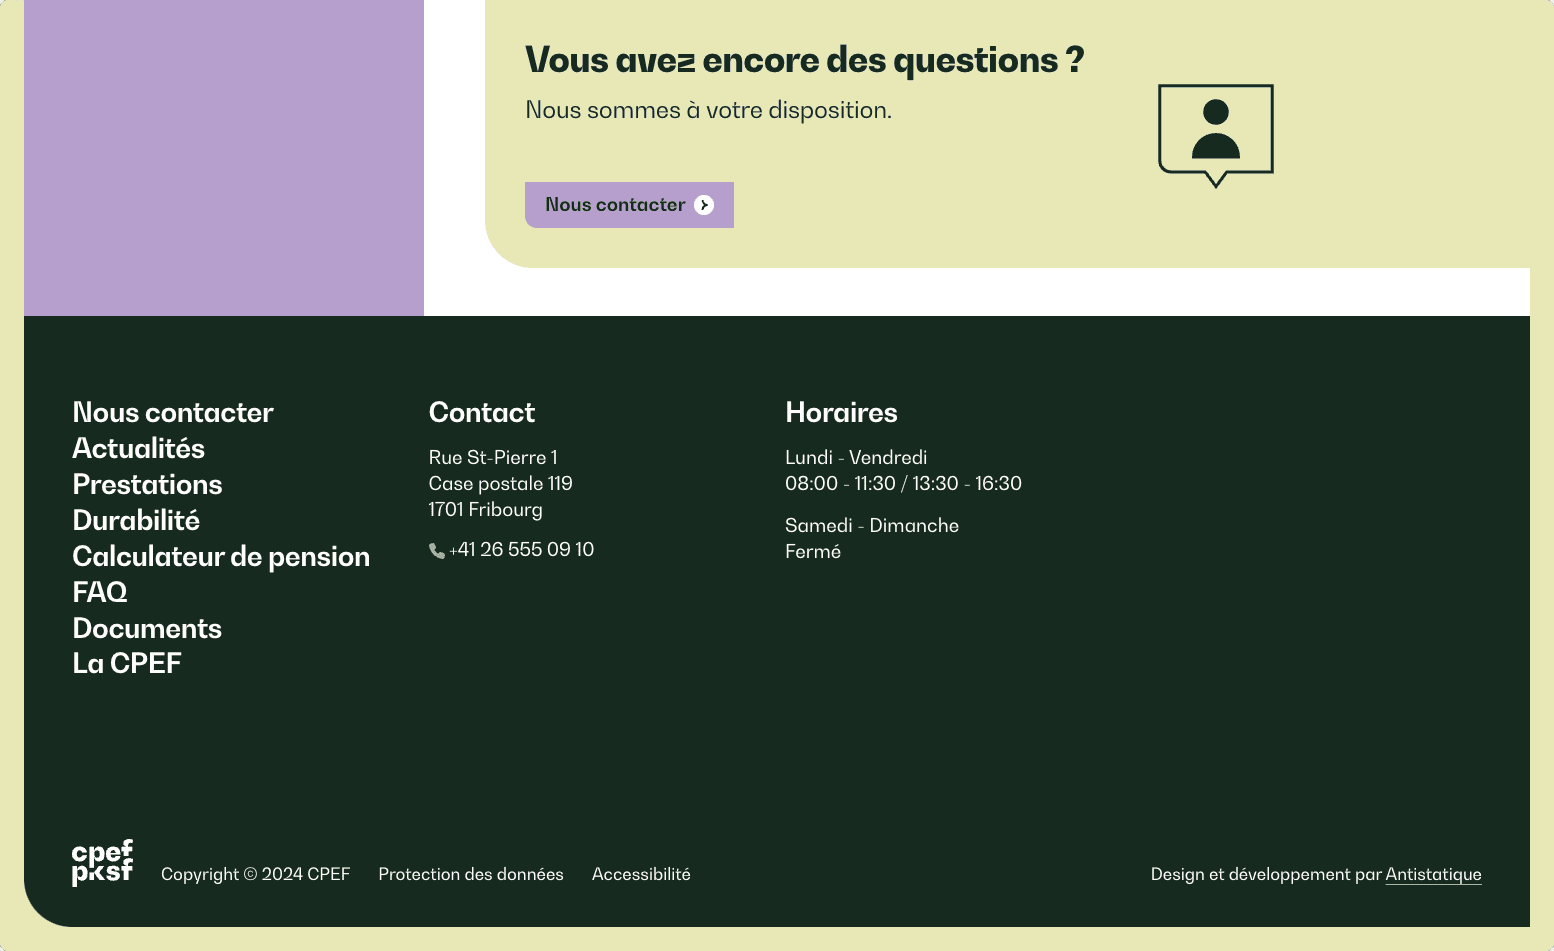Click Copyright © 2024 CPEF text
Screen dimensions: 1554x951
pos(256,874)
